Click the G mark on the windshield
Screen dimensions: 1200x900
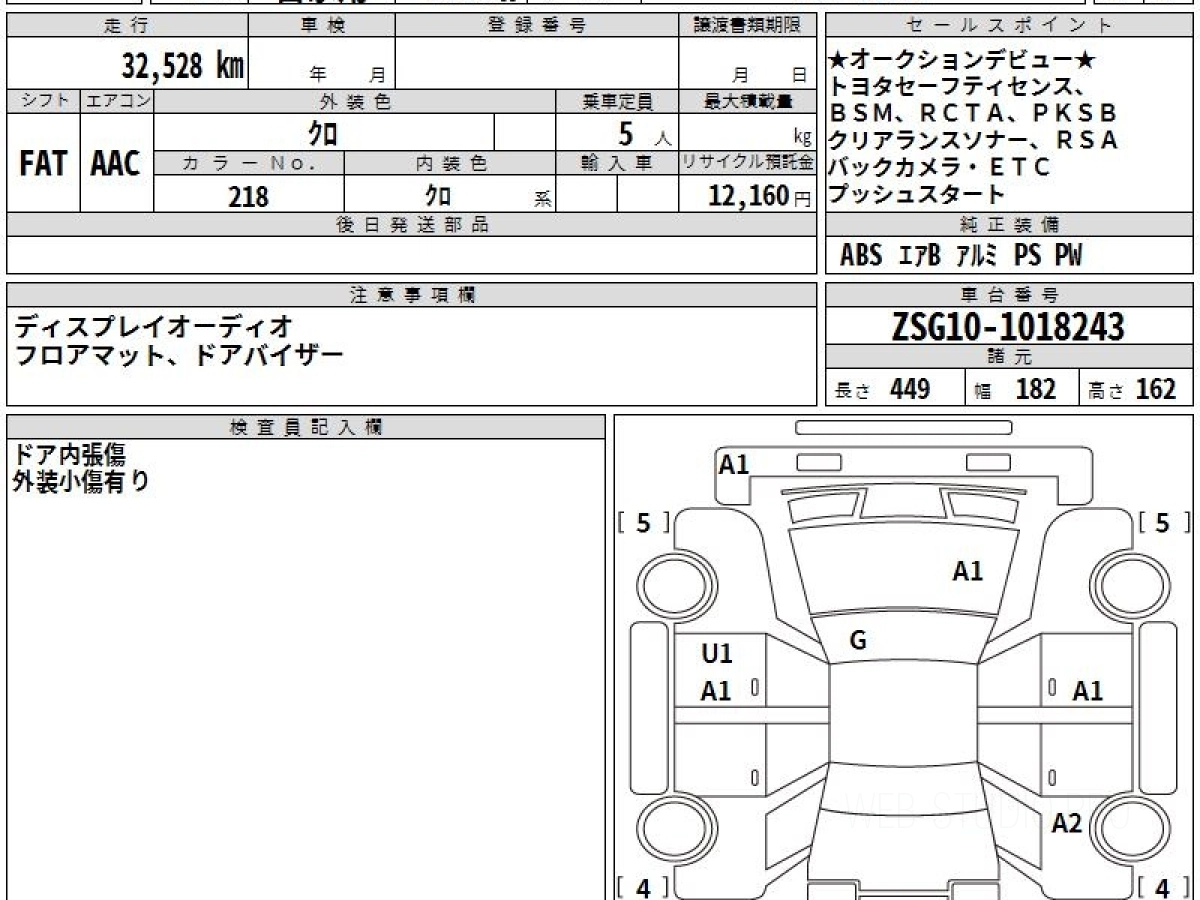858,641
